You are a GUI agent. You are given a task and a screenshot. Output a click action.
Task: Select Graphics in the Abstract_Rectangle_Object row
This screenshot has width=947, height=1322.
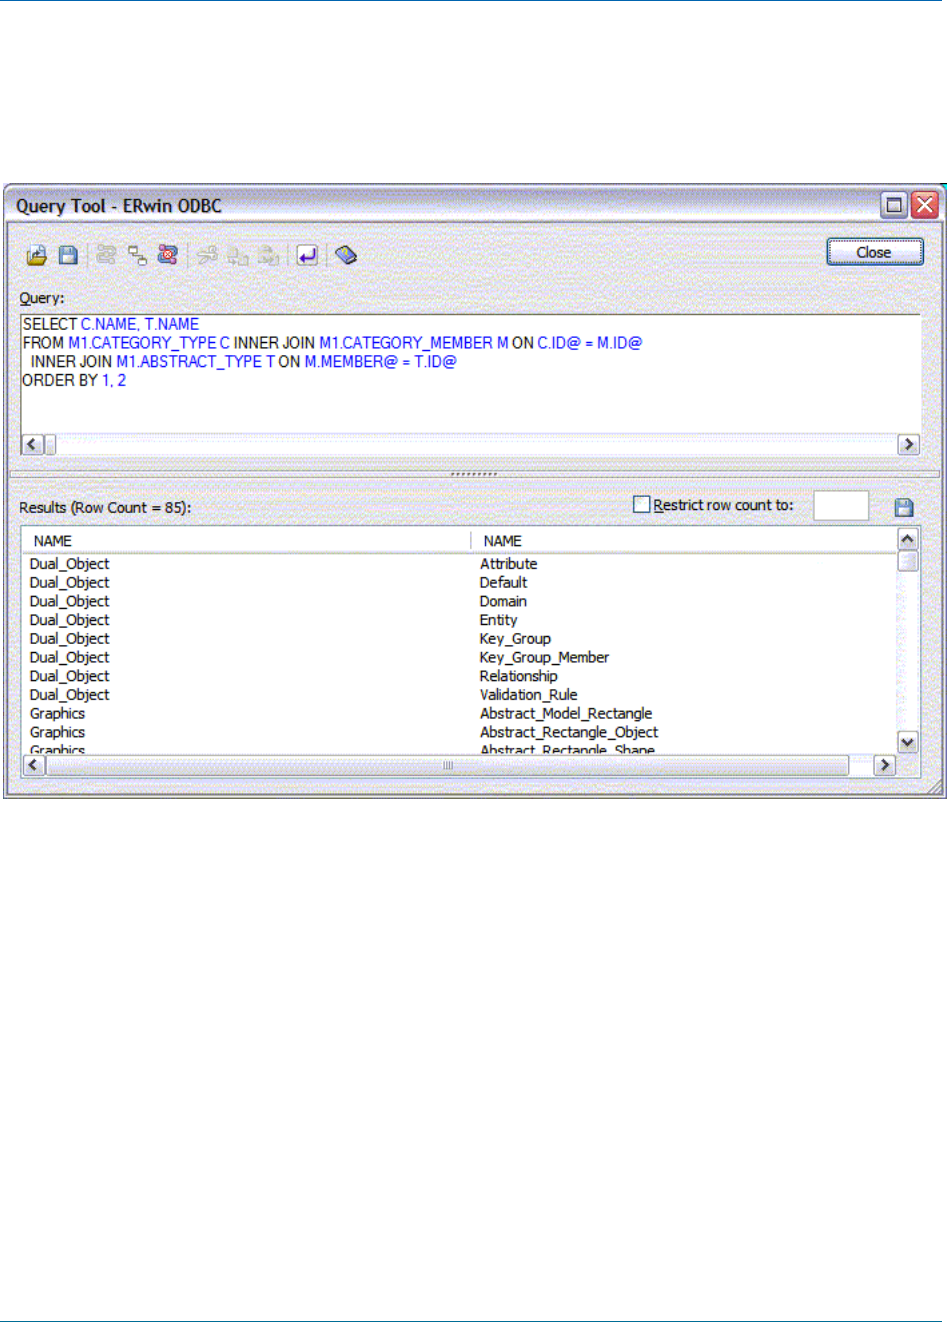57,732
